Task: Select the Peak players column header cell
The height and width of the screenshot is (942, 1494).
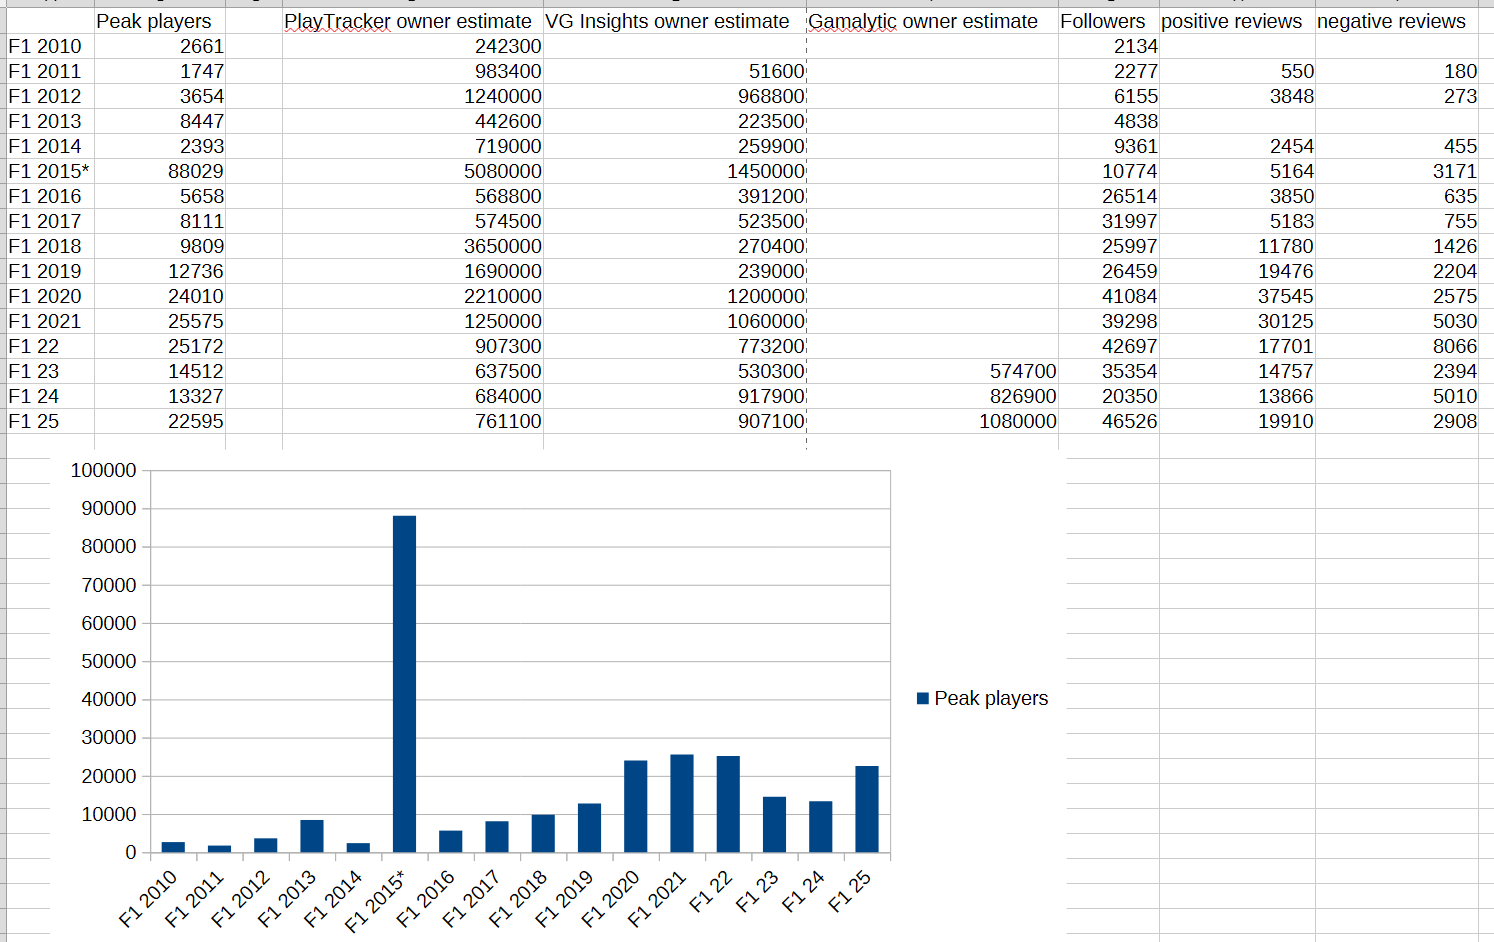Action: click(x=160, y=21)
